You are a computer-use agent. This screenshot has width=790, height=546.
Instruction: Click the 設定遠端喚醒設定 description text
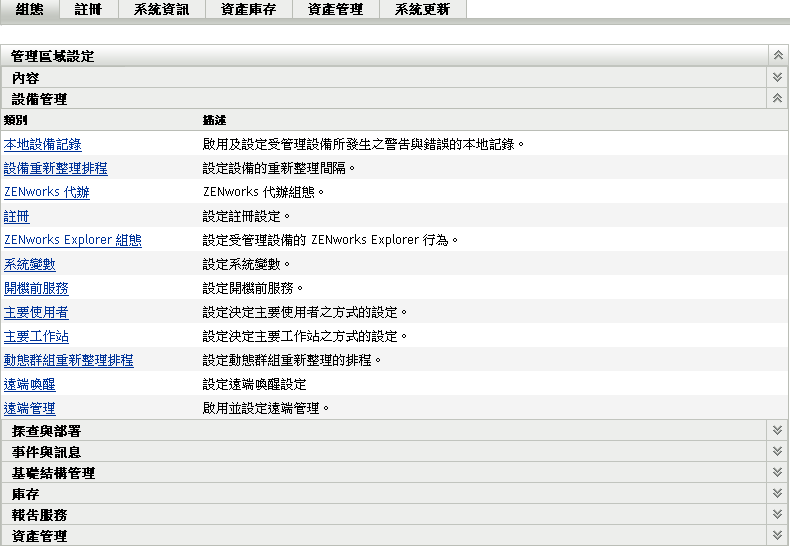pyautogui.click(x=254, y=384)
